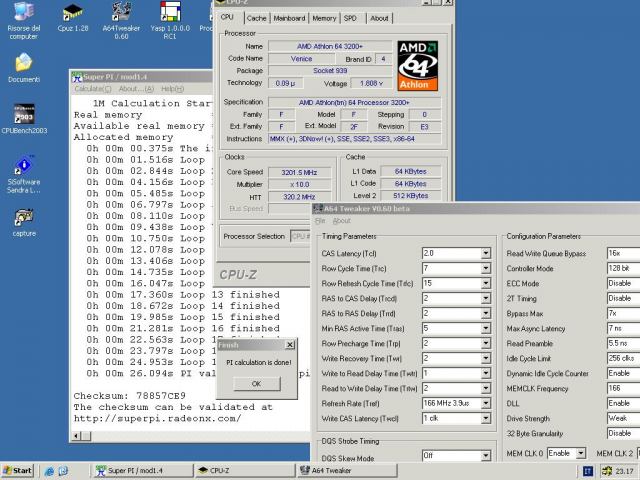Image resolution: width=640 pixels, height=480 pixels.
Task: Click Processor Selection CPU field in CPU-Z
Action: point(300,236)
